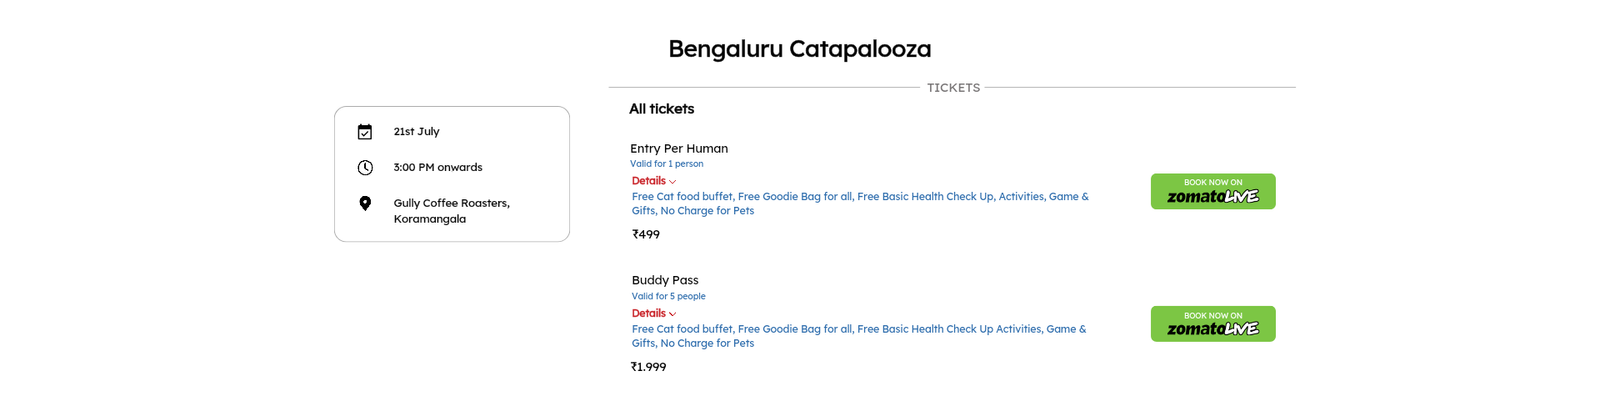Click the Valid for 1 person label
Image resolution: width=1600 pixels, height=417 pixels.
click(x=667, y=164)
